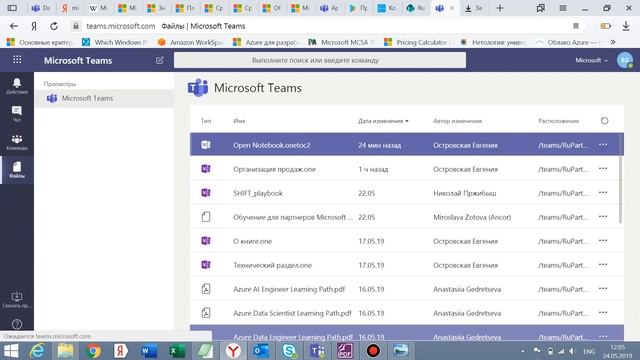Show more bookmarks chevron

coord(613,42)
